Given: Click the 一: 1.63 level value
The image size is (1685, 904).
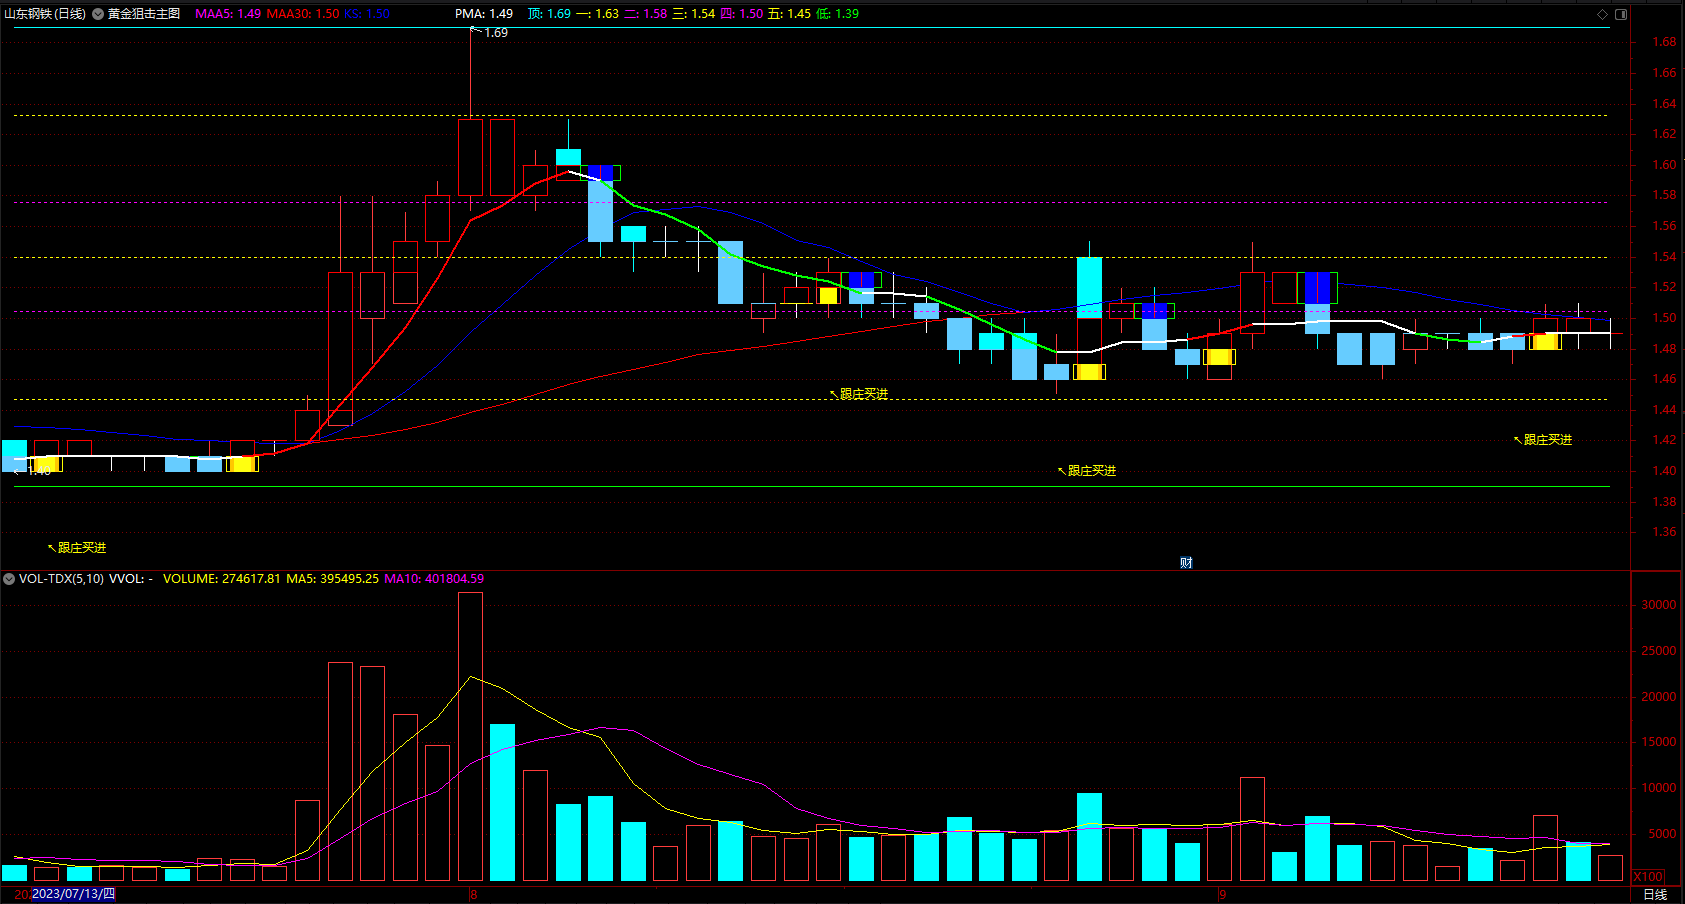Looking at the screenshot, I should click(597, 14).
